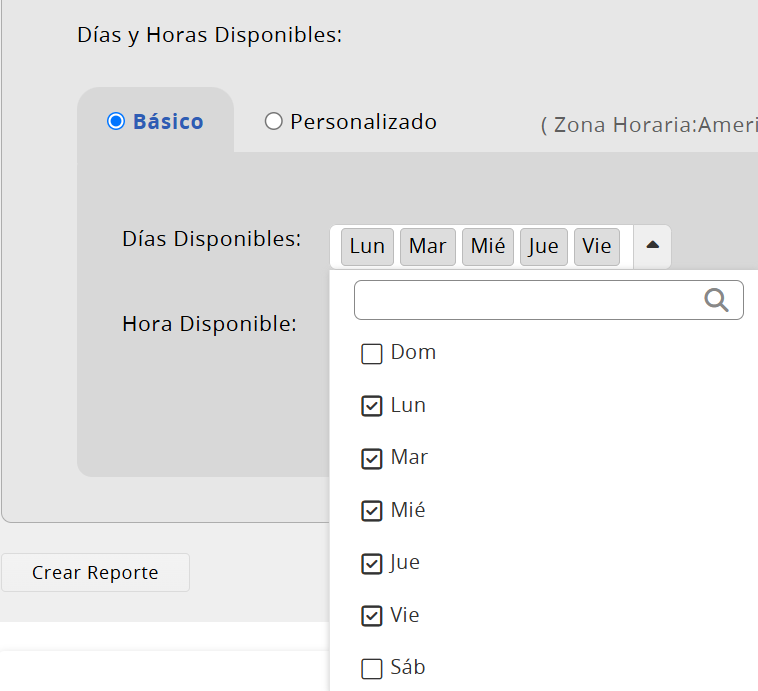Click the Mar tag in selected days
The width and height of the screenshot is (758, 691).
(428, 247)
